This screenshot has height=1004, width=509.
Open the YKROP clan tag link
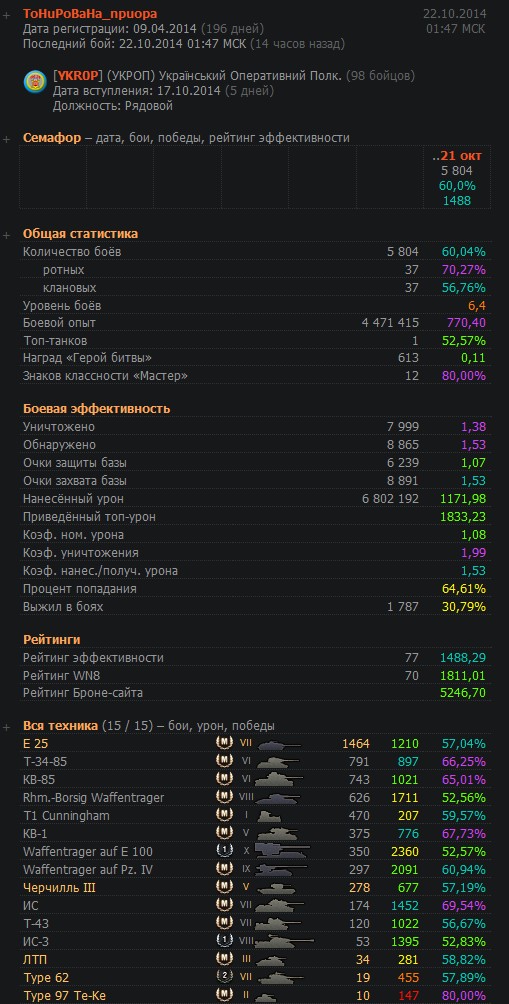click(78, 76)
